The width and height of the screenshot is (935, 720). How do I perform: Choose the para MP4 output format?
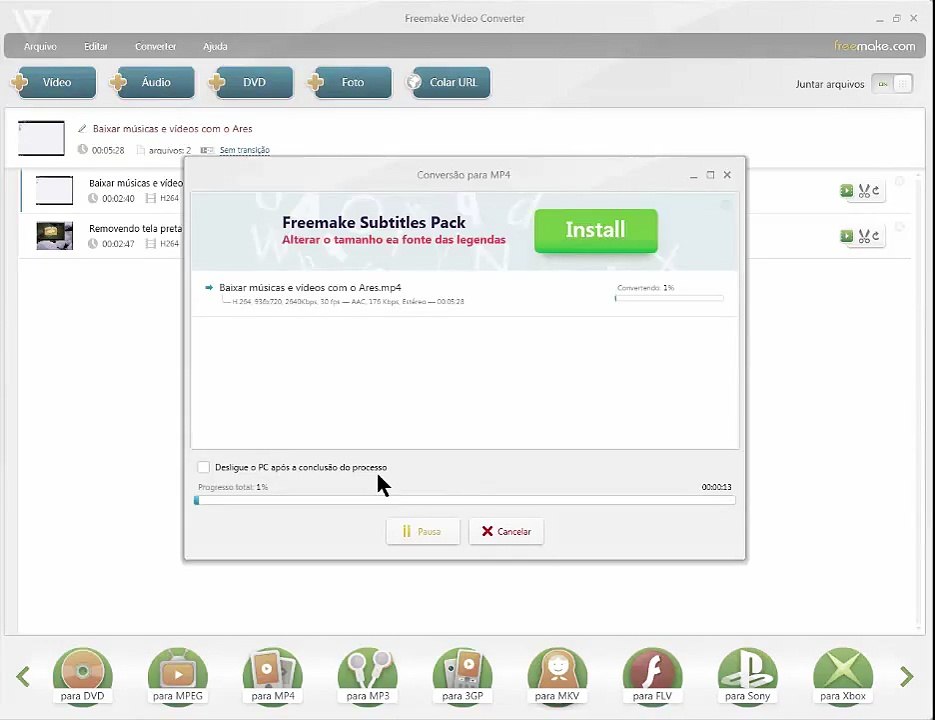273,676
